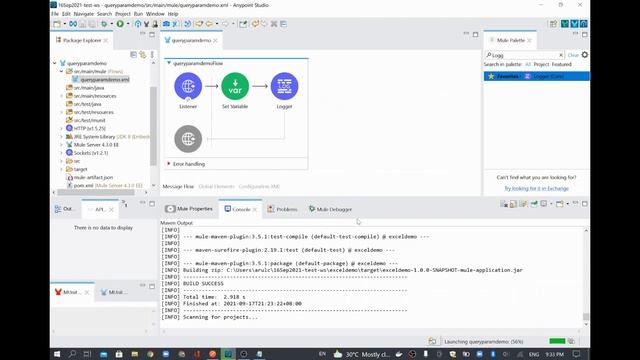
Task: Open the Package Explorer view menu
Action: pyautogui.click(x=152, y=55)
